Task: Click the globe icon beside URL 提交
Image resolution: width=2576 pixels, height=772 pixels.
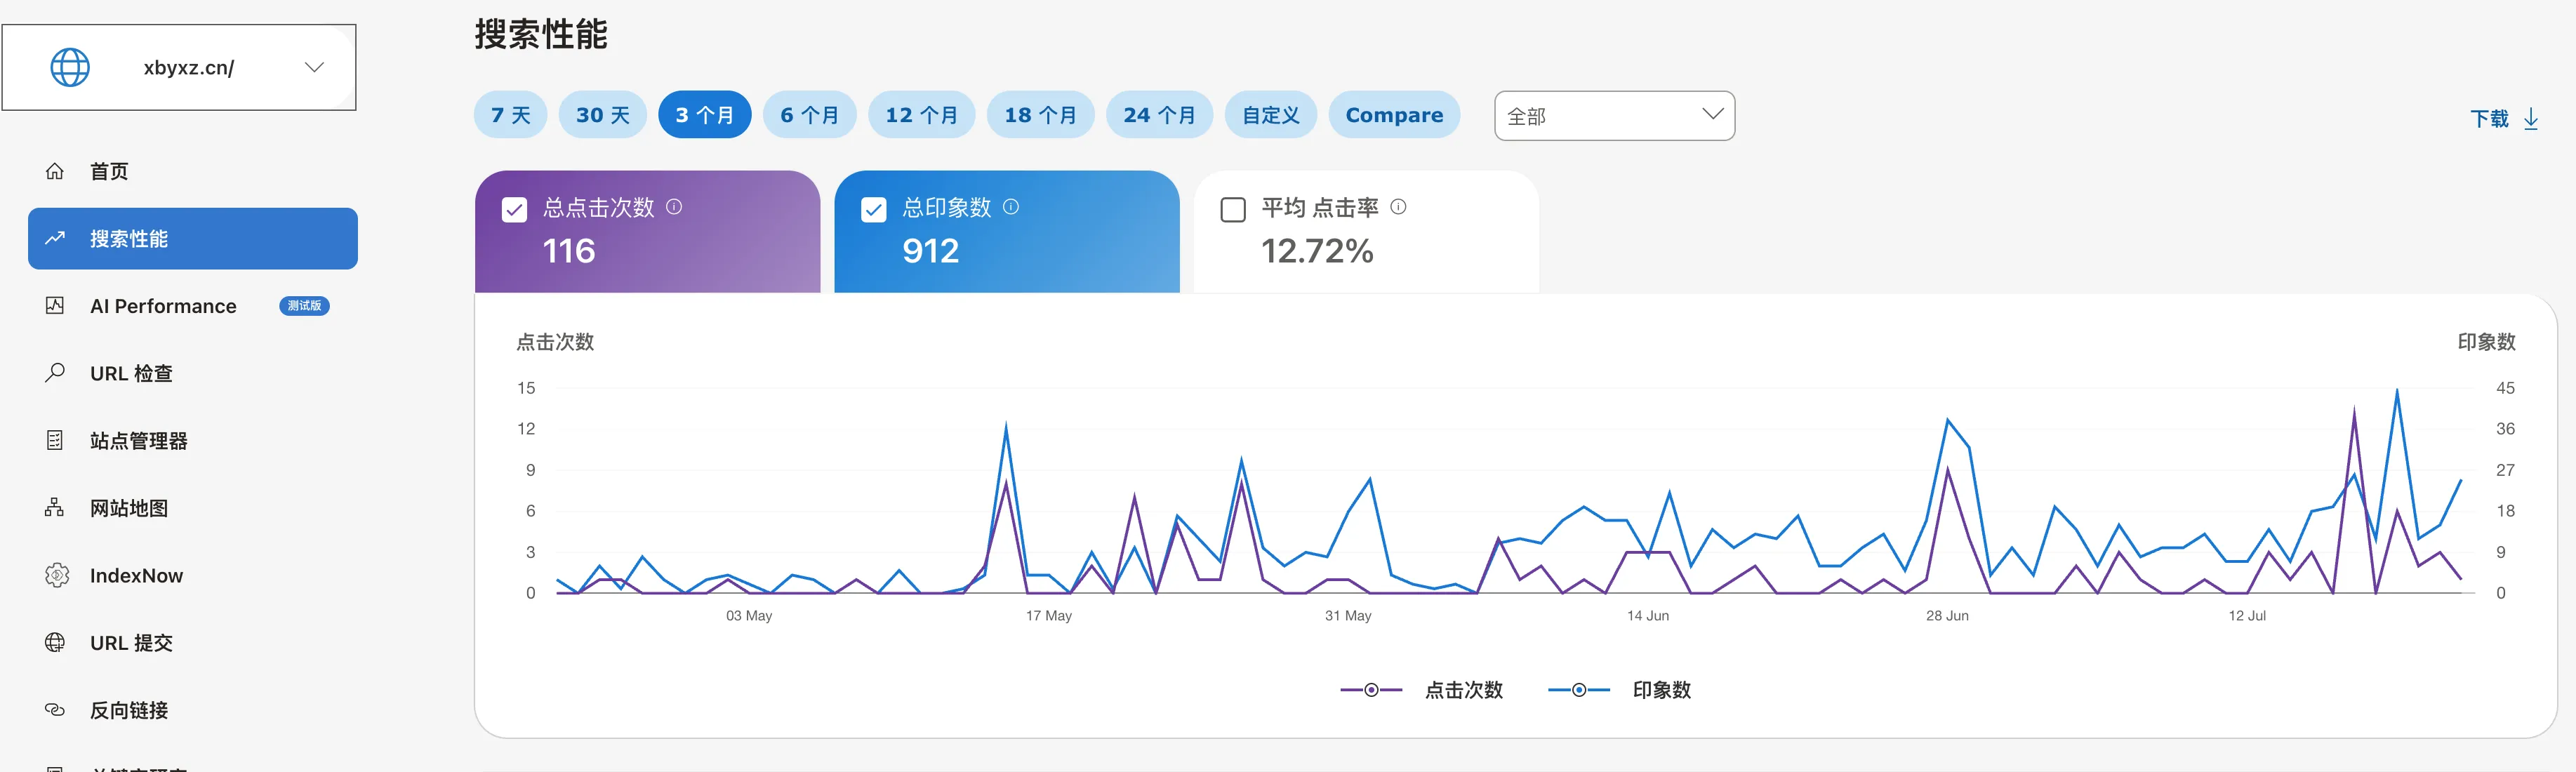Action: (x=55, y=642)
